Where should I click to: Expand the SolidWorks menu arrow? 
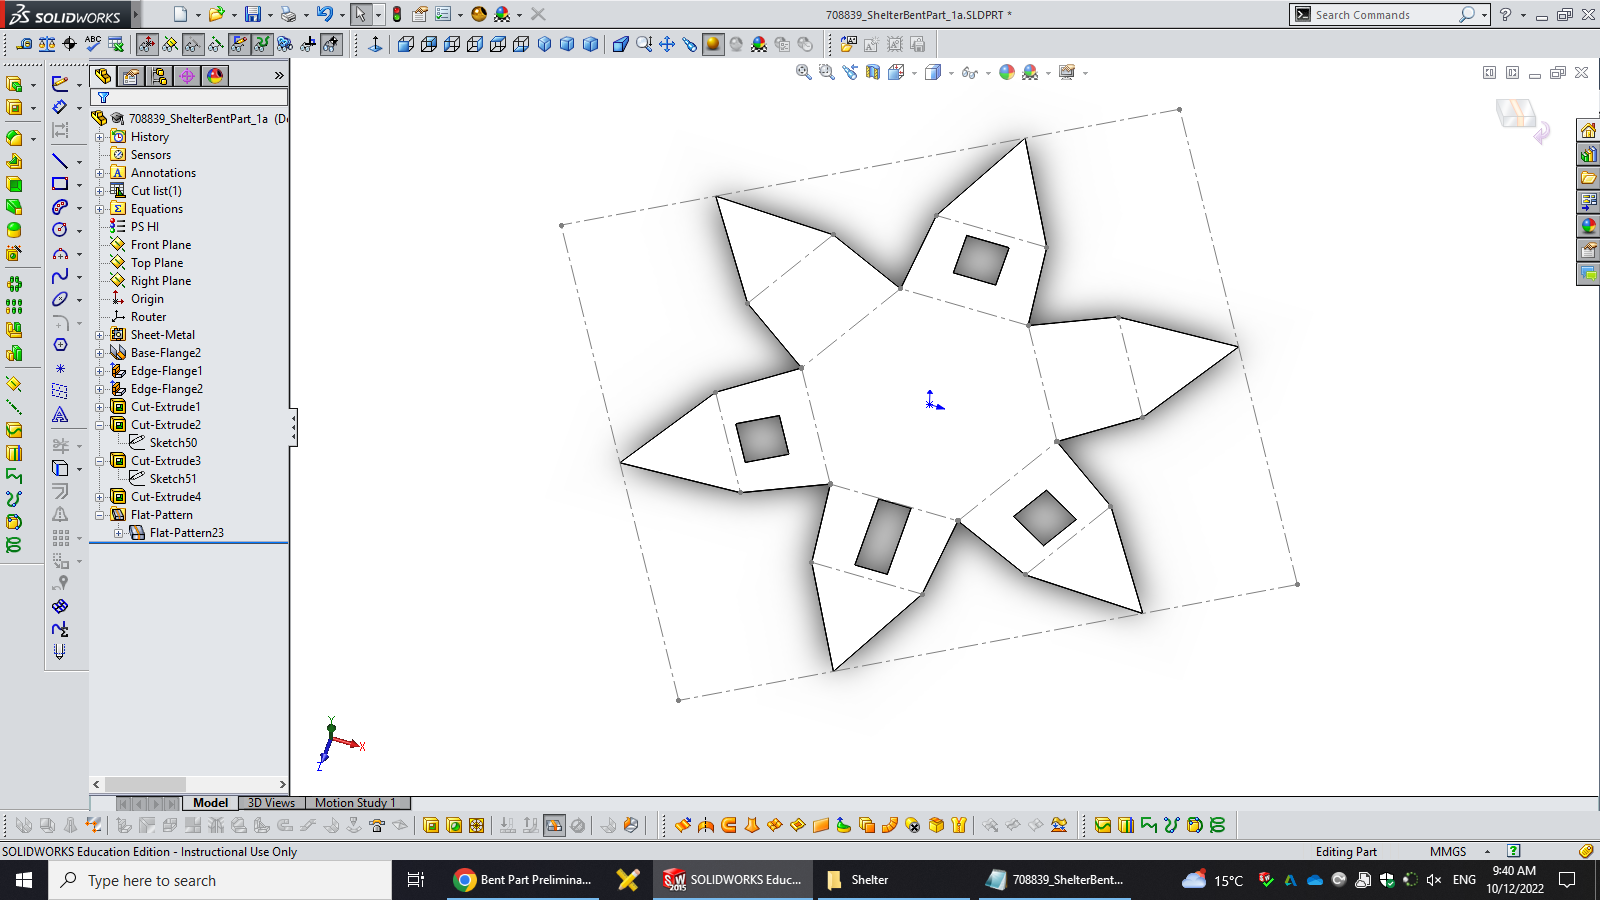point(136,15)
